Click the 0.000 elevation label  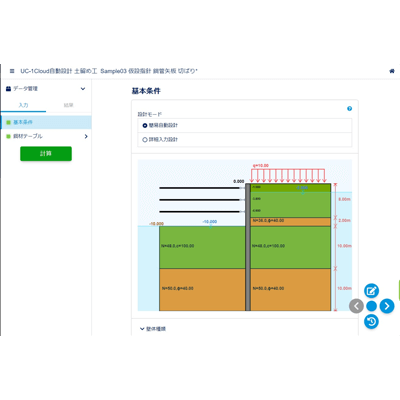(239, 181)
